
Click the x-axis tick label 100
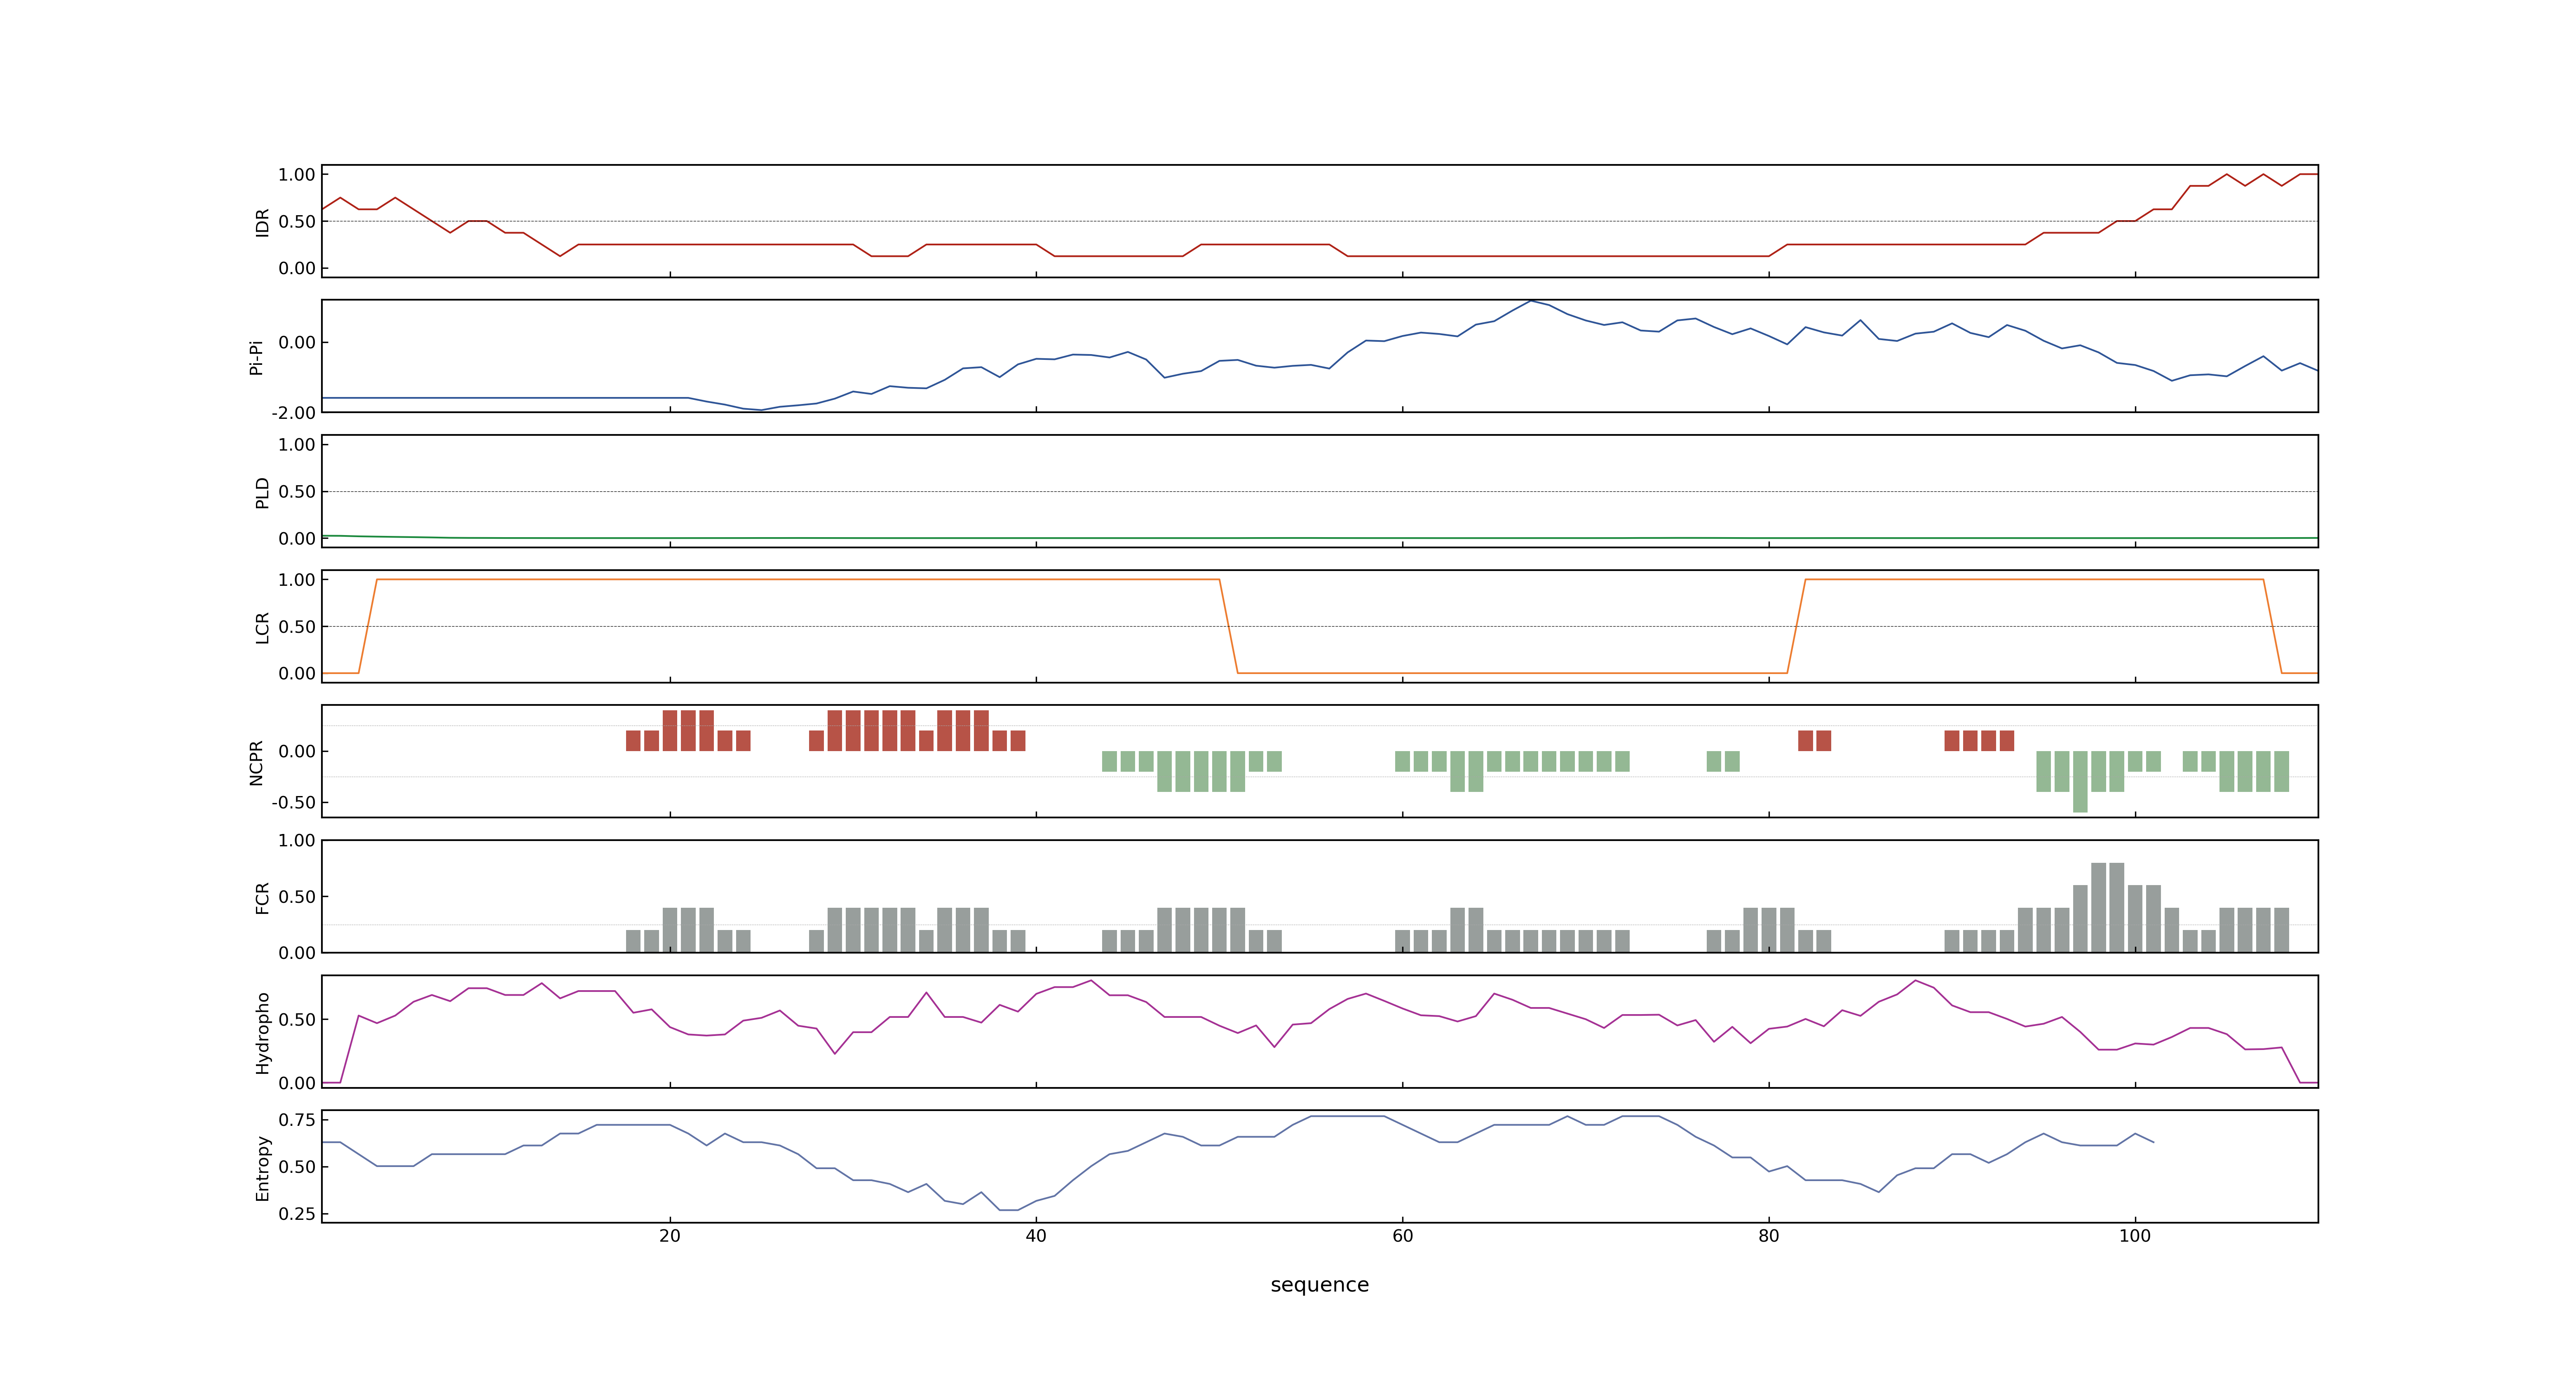(2135, 1236)
